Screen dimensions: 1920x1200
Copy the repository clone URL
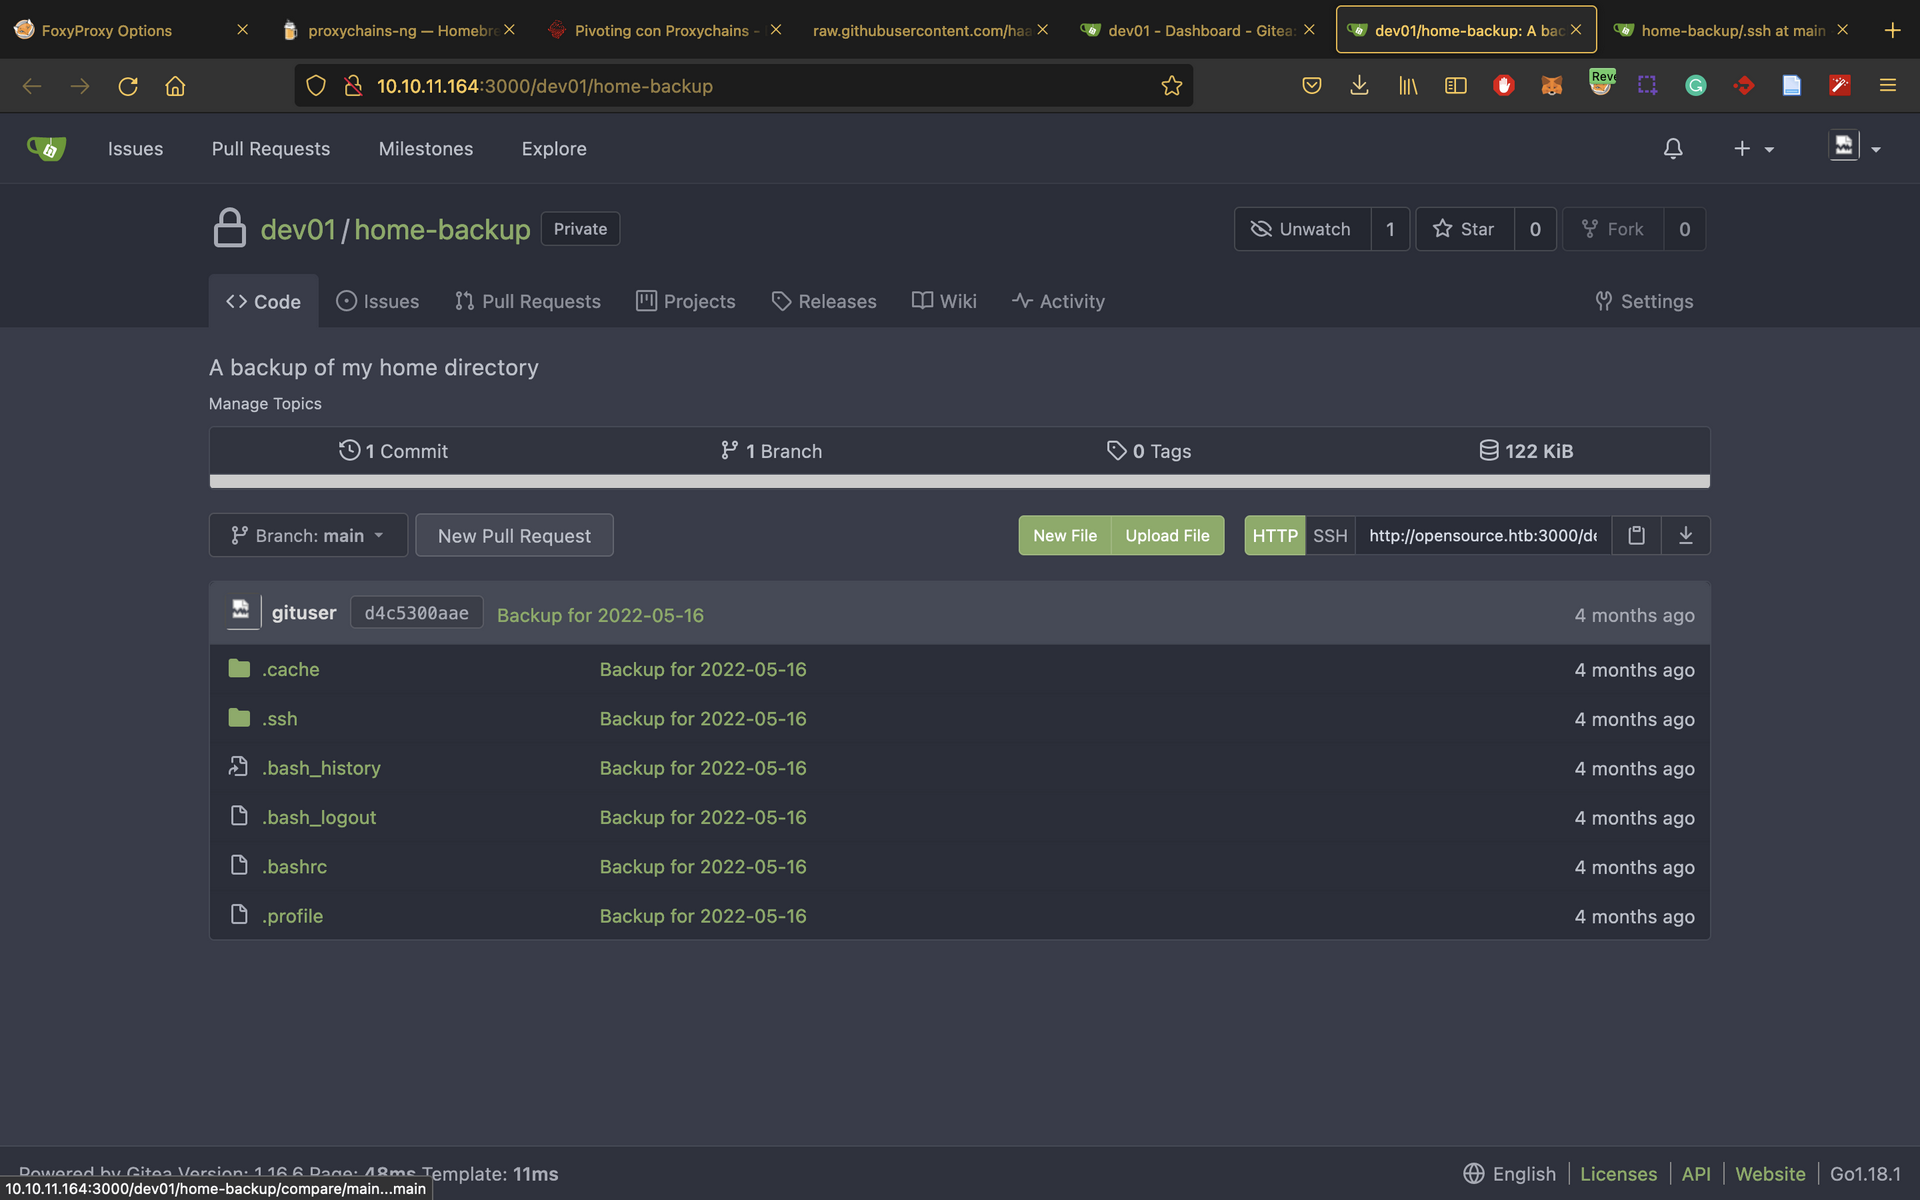1636,535
